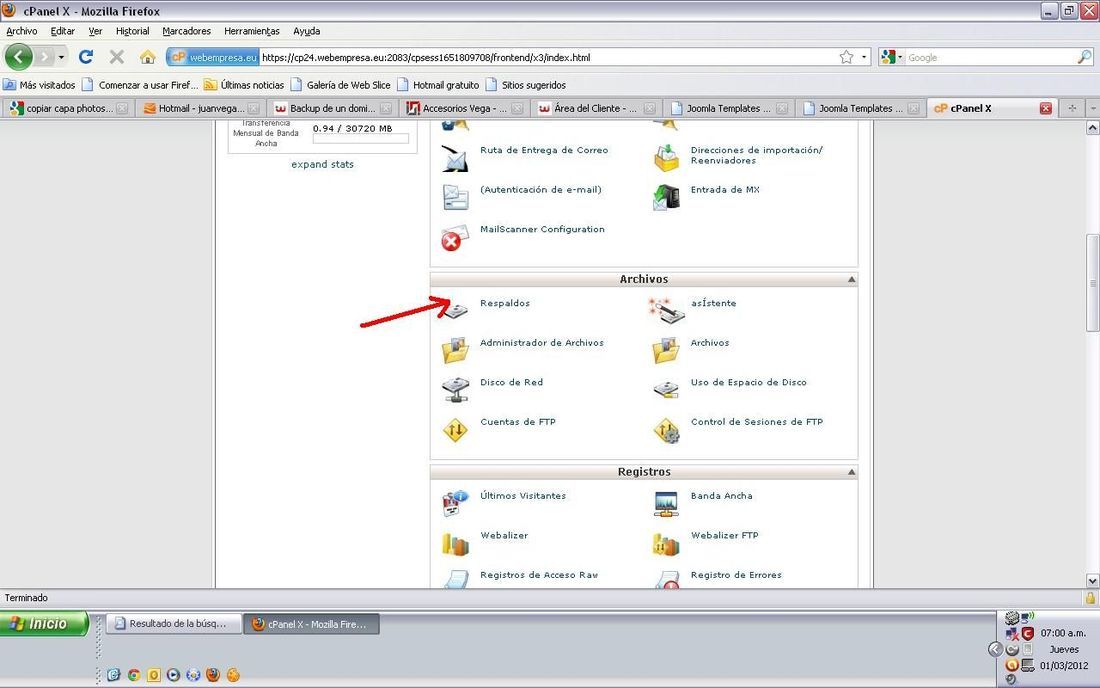The image size is (1100, 688).
Task: Open the Últimos Visitantes icon
Action: click(x=455, y=503)
